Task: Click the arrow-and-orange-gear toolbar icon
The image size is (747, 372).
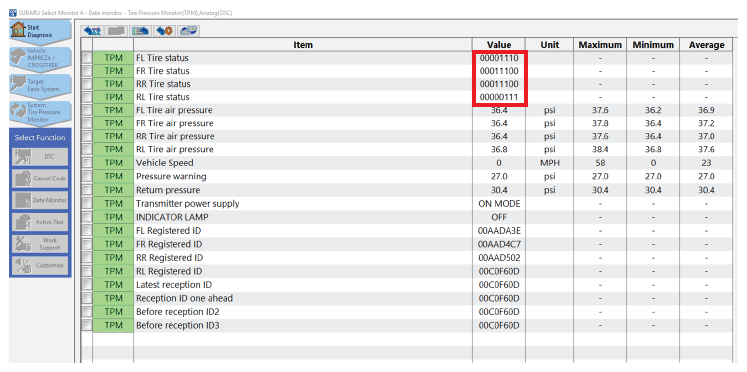Action: coord(164,31)
